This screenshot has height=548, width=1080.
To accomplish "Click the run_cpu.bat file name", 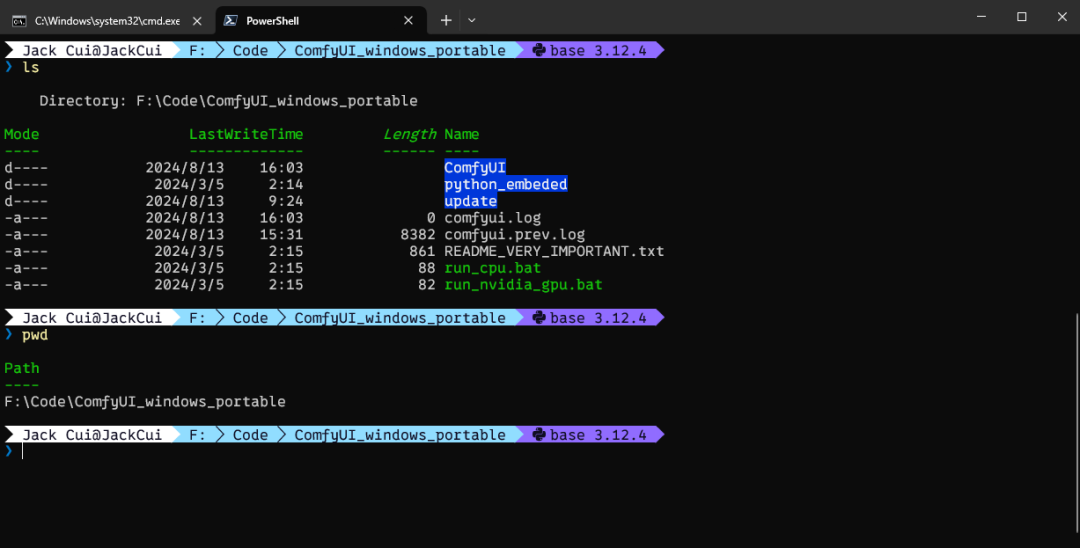I will [492, 268].
